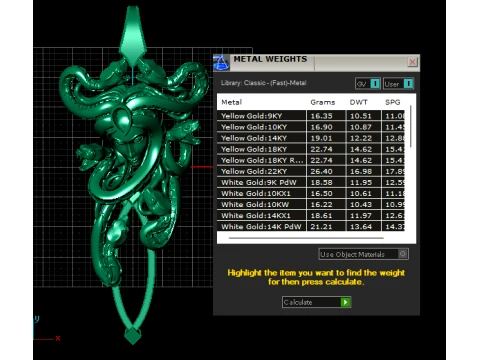Click the 16.90 grams value

click(321, 127)
